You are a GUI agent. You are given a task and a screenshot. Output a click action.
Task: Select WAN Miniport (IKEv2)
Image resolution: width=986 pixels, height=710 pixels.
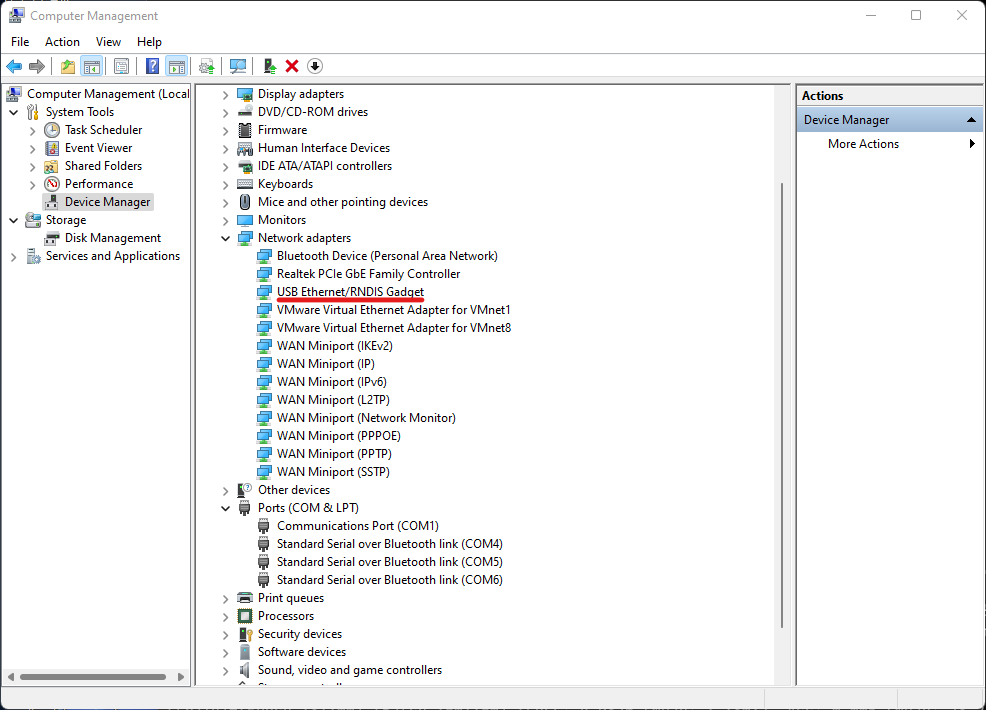[x=335, y=346]
